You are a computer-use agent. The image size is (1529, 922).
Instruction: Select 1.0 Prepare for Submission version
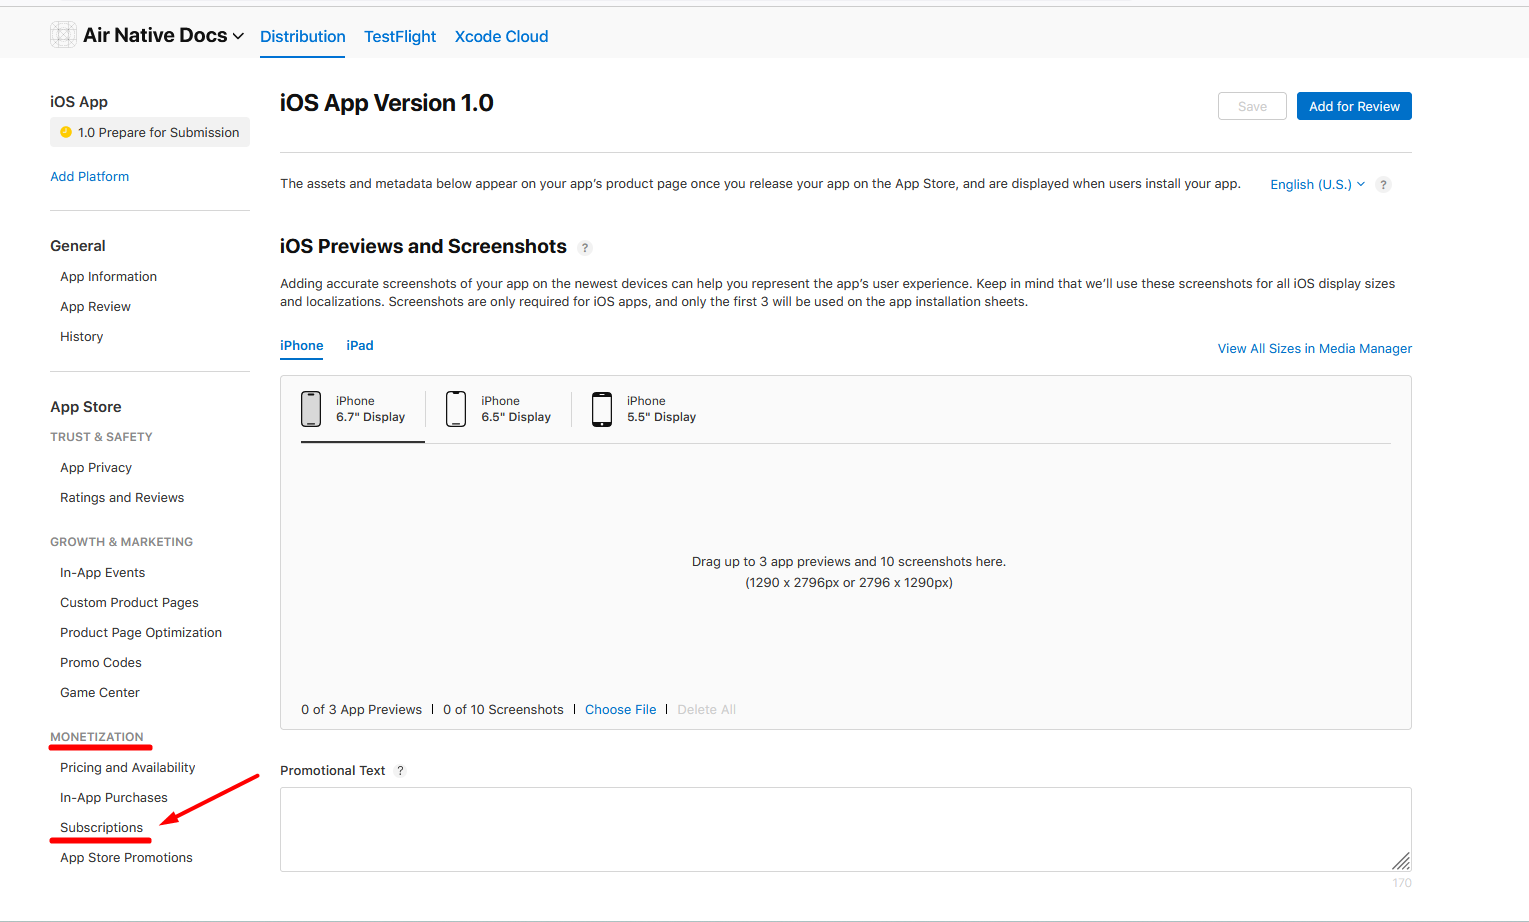pos(150,132)
